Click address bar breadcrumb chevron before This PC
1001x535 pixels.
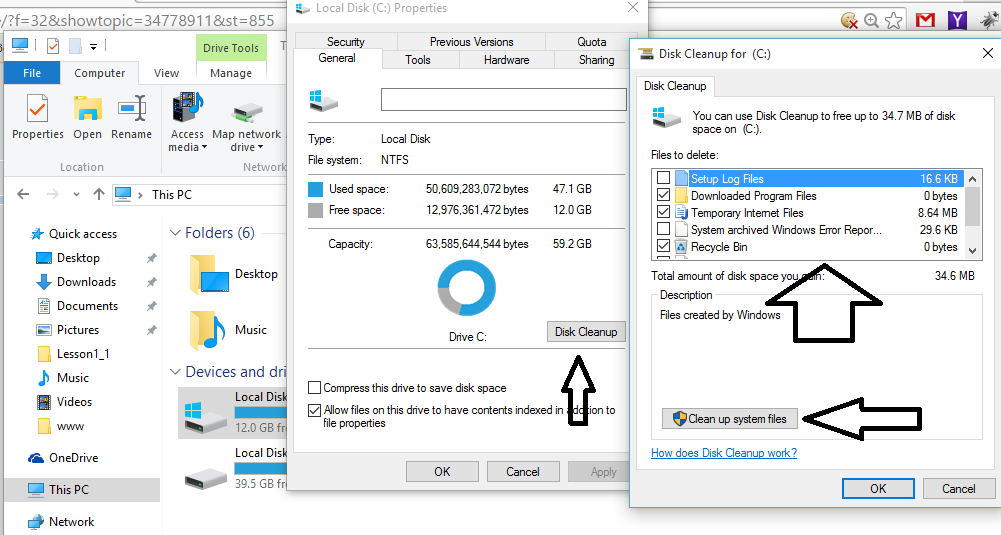[x=140, y=195]
